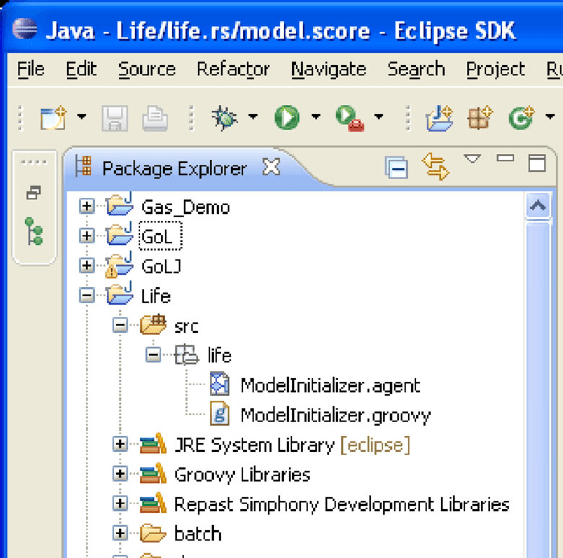The image size is (563, 558).
Task: Open the Package Explorer view menu triangle
Action: click(x=472, y=158)
